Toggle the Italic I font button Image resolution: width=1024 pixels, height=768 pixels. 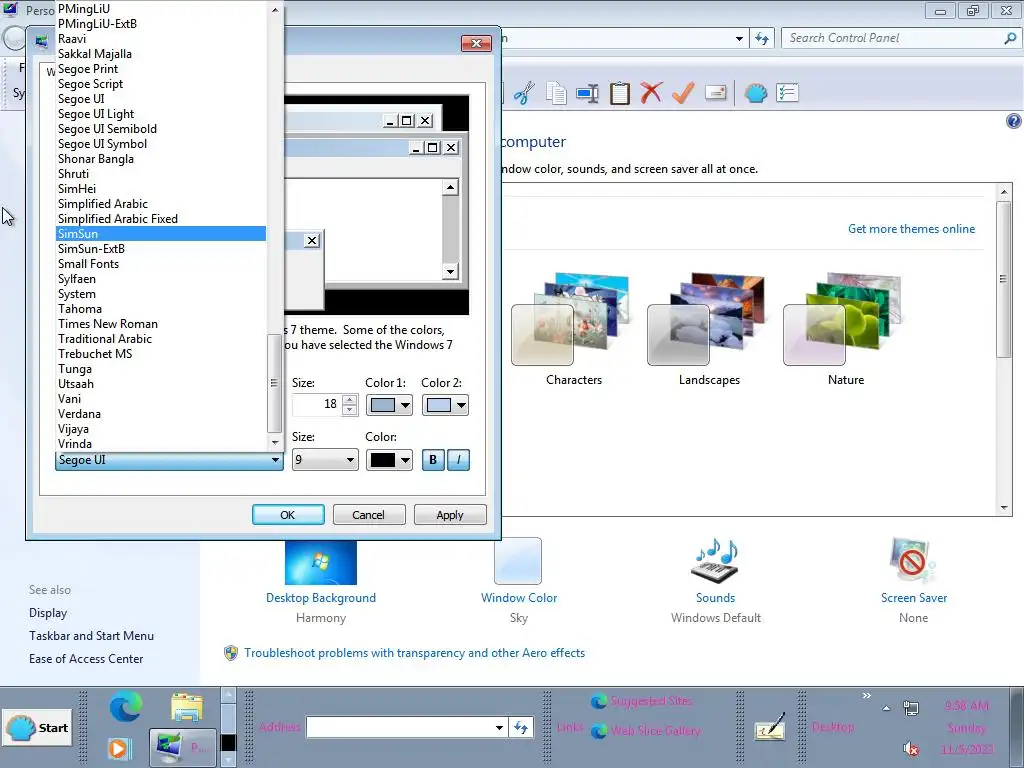(458, 460)
